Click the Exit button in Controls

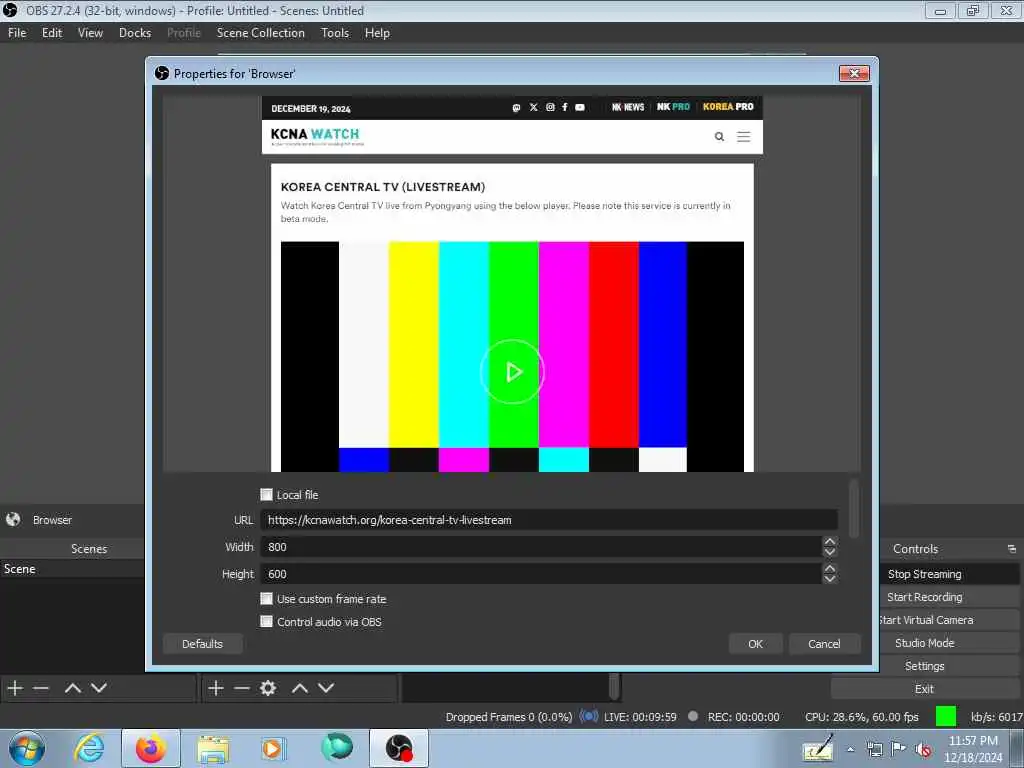point(925,688)
